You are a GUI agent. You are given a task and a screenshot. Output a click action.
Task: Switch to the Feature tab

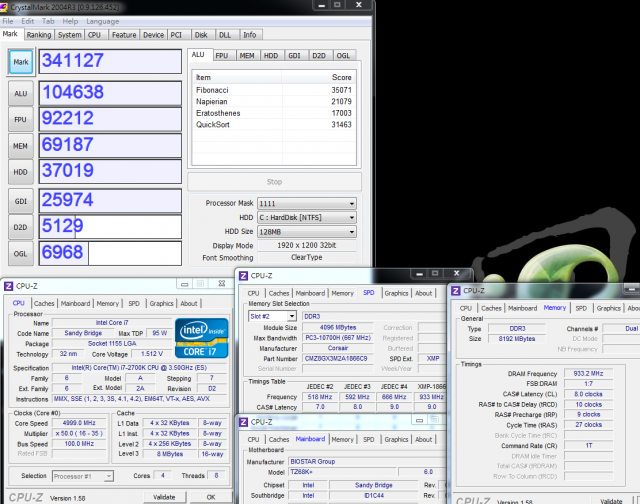(124, 35)
